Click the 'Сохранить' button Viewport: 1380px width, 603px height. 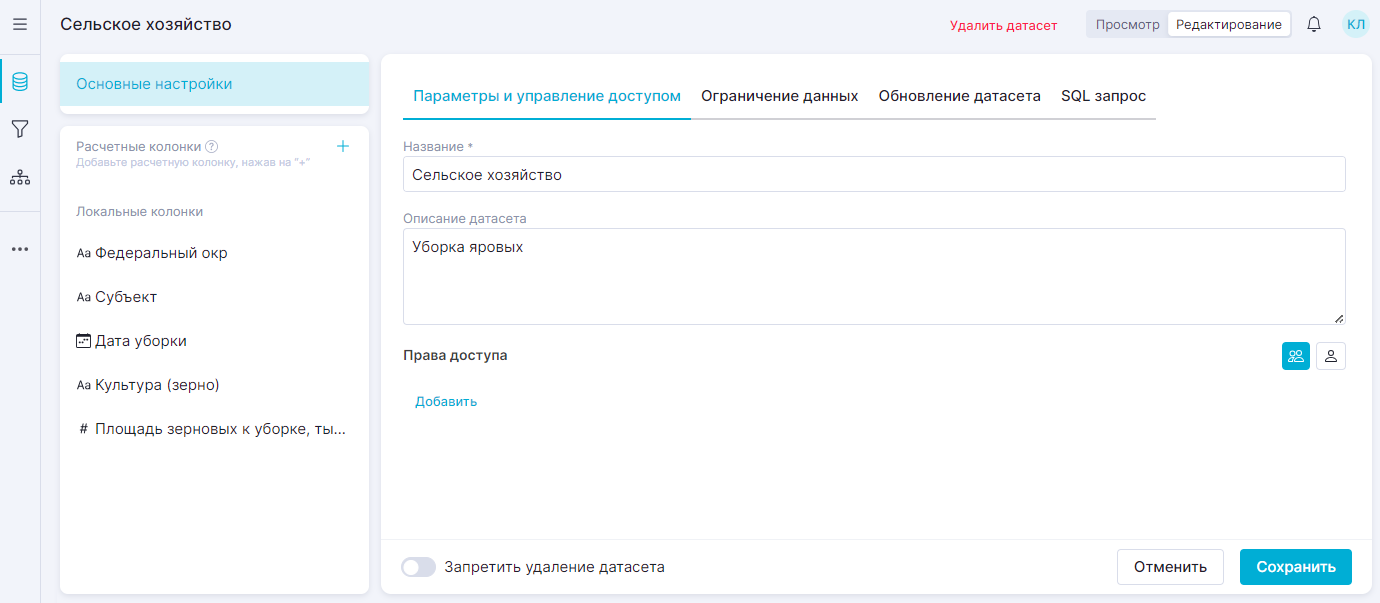1295,567
